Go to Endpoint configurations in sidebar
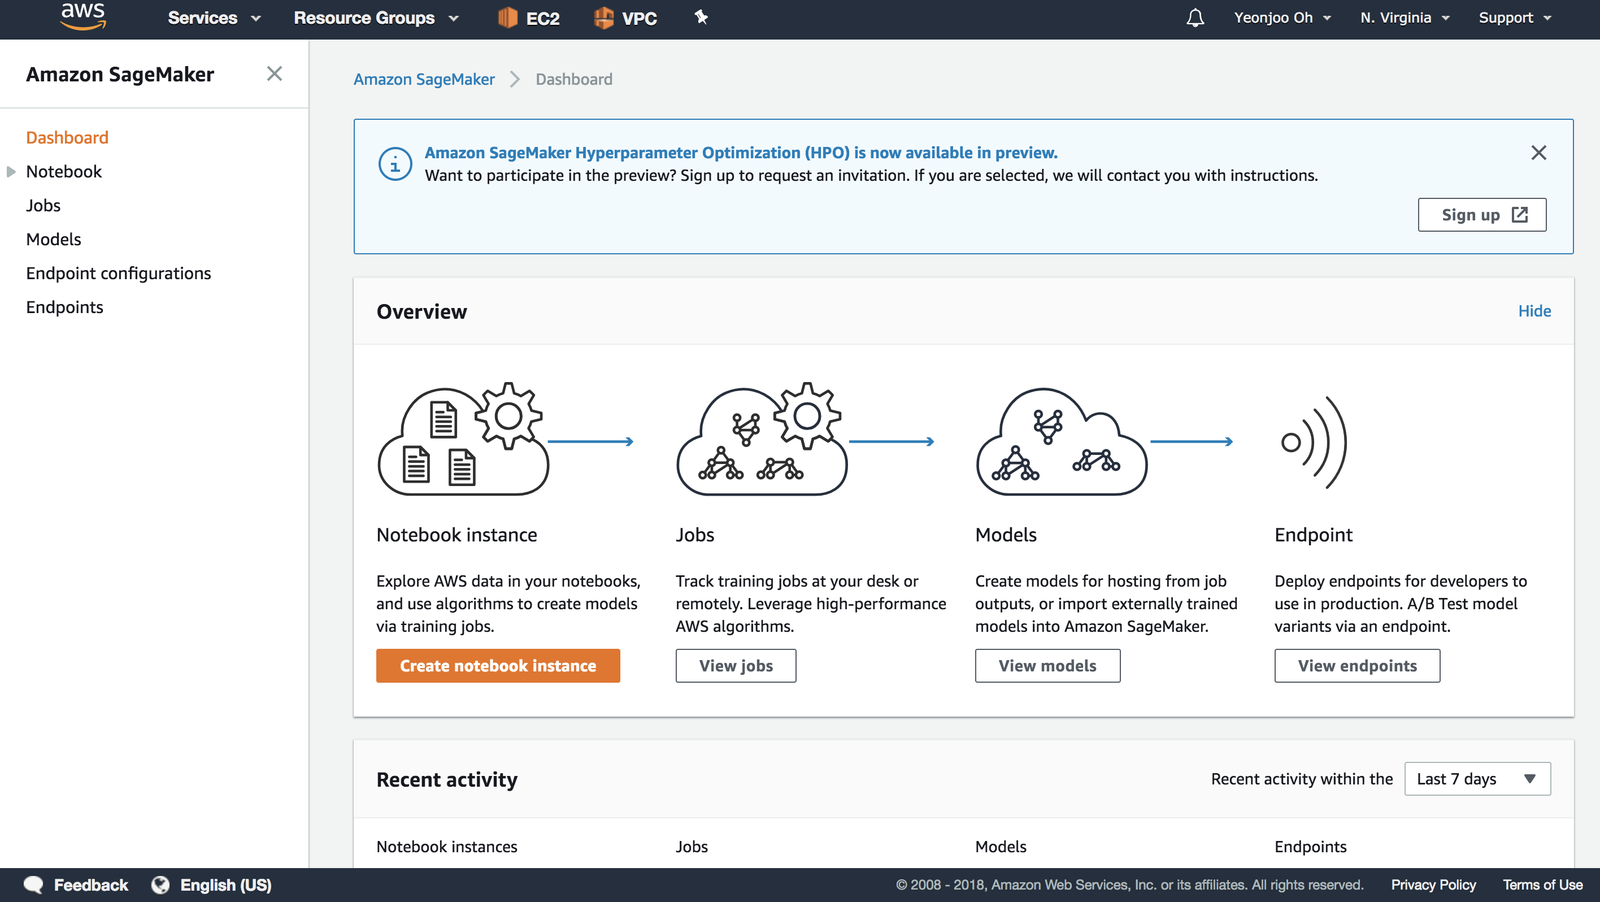This screenshot has height=902, width=1600. coord(118,274)
